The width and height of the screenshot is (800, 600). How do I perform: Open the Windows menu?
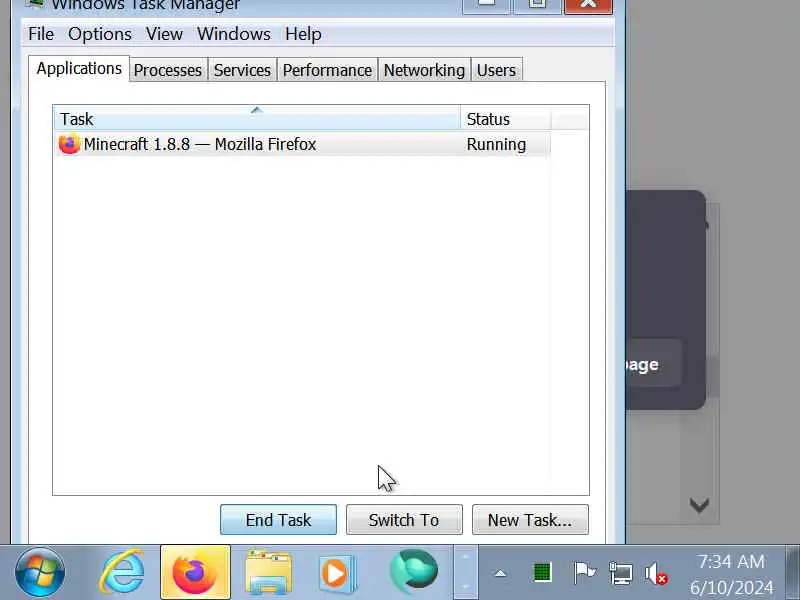coord(234,34)
